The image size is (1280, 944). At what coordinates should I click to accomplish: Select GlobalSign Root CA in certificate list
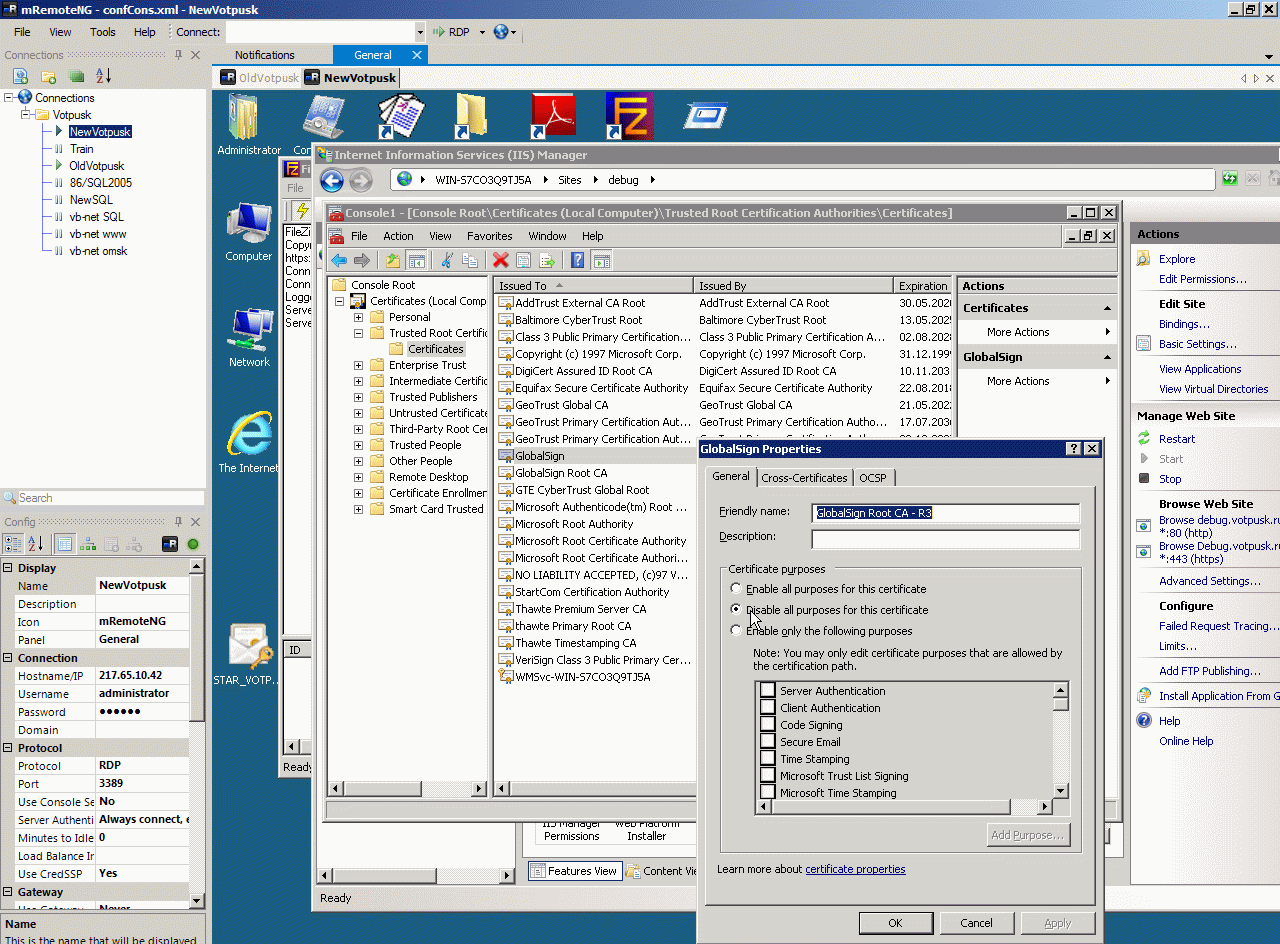click(561, 473)
